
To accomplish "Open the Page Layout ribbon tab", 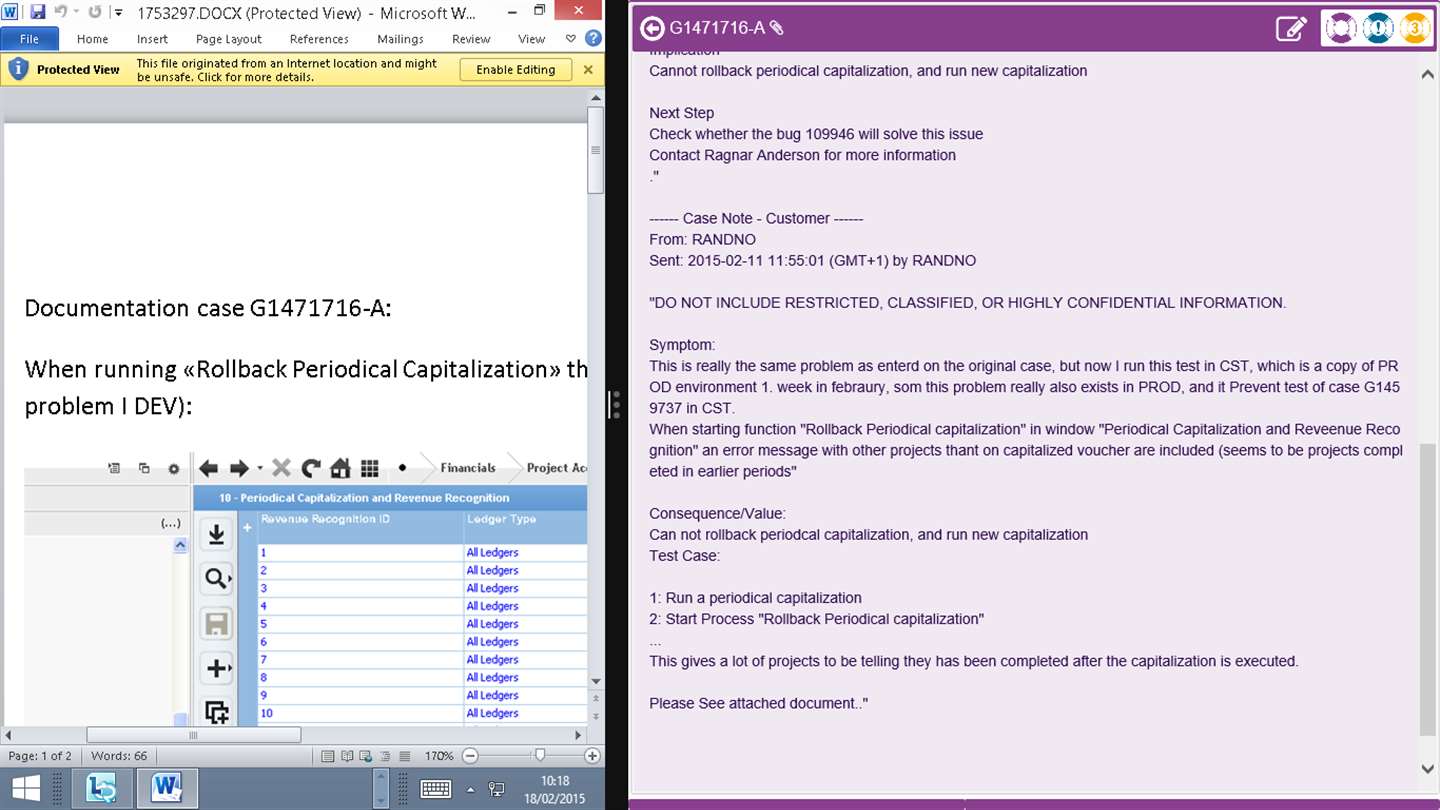I will [229, 39].
